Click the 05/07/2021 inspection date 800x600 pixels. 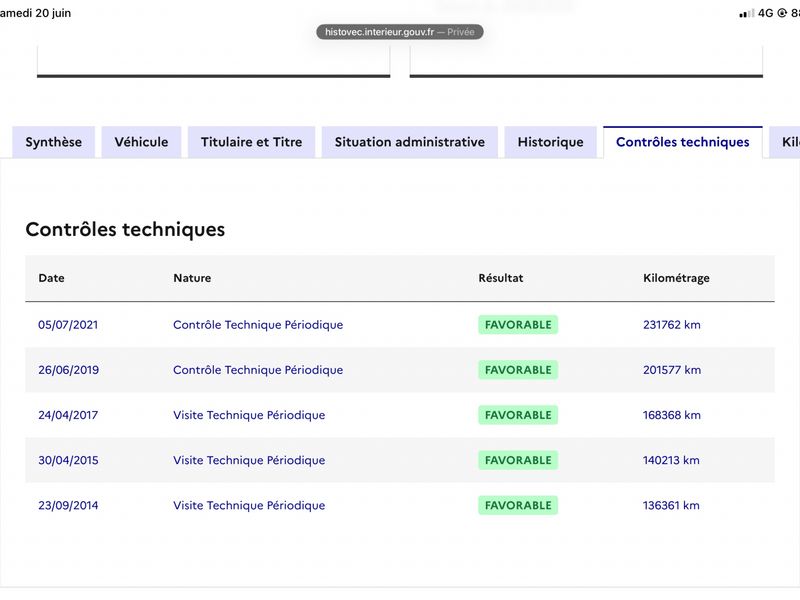point(68,325)
